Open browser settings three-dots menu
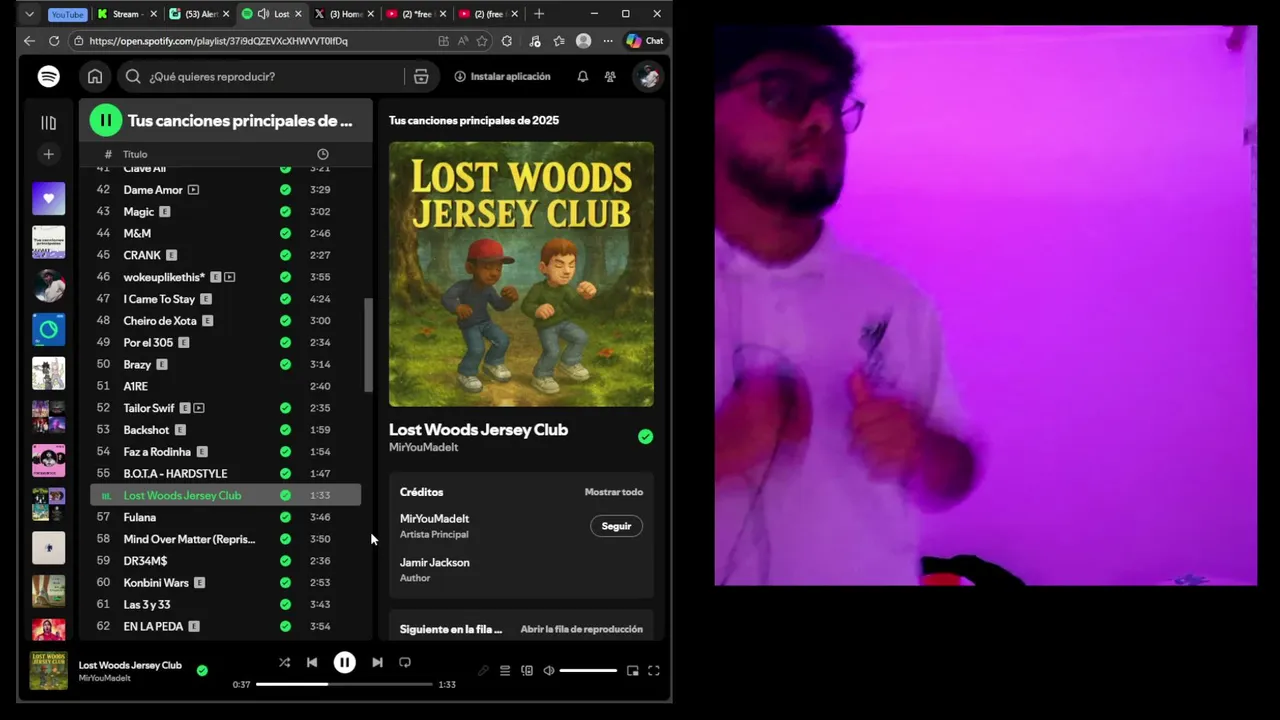This screenshot has width=1280, height=720. (608, 41)
